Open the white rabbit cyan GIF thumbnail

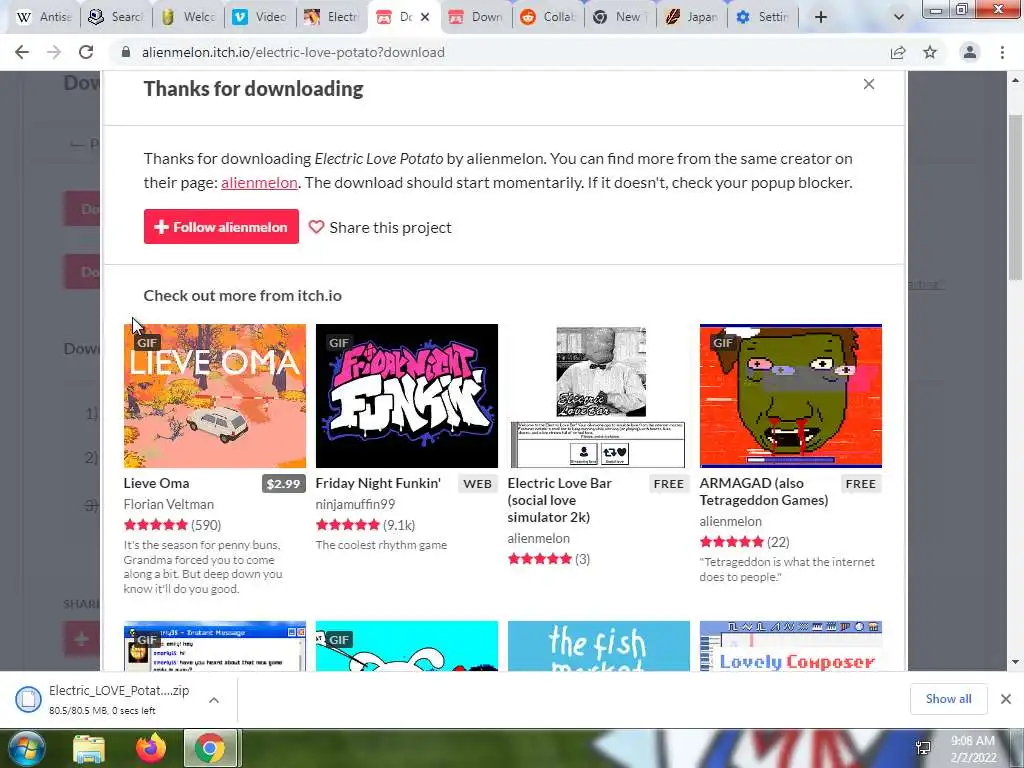[407, 646]
